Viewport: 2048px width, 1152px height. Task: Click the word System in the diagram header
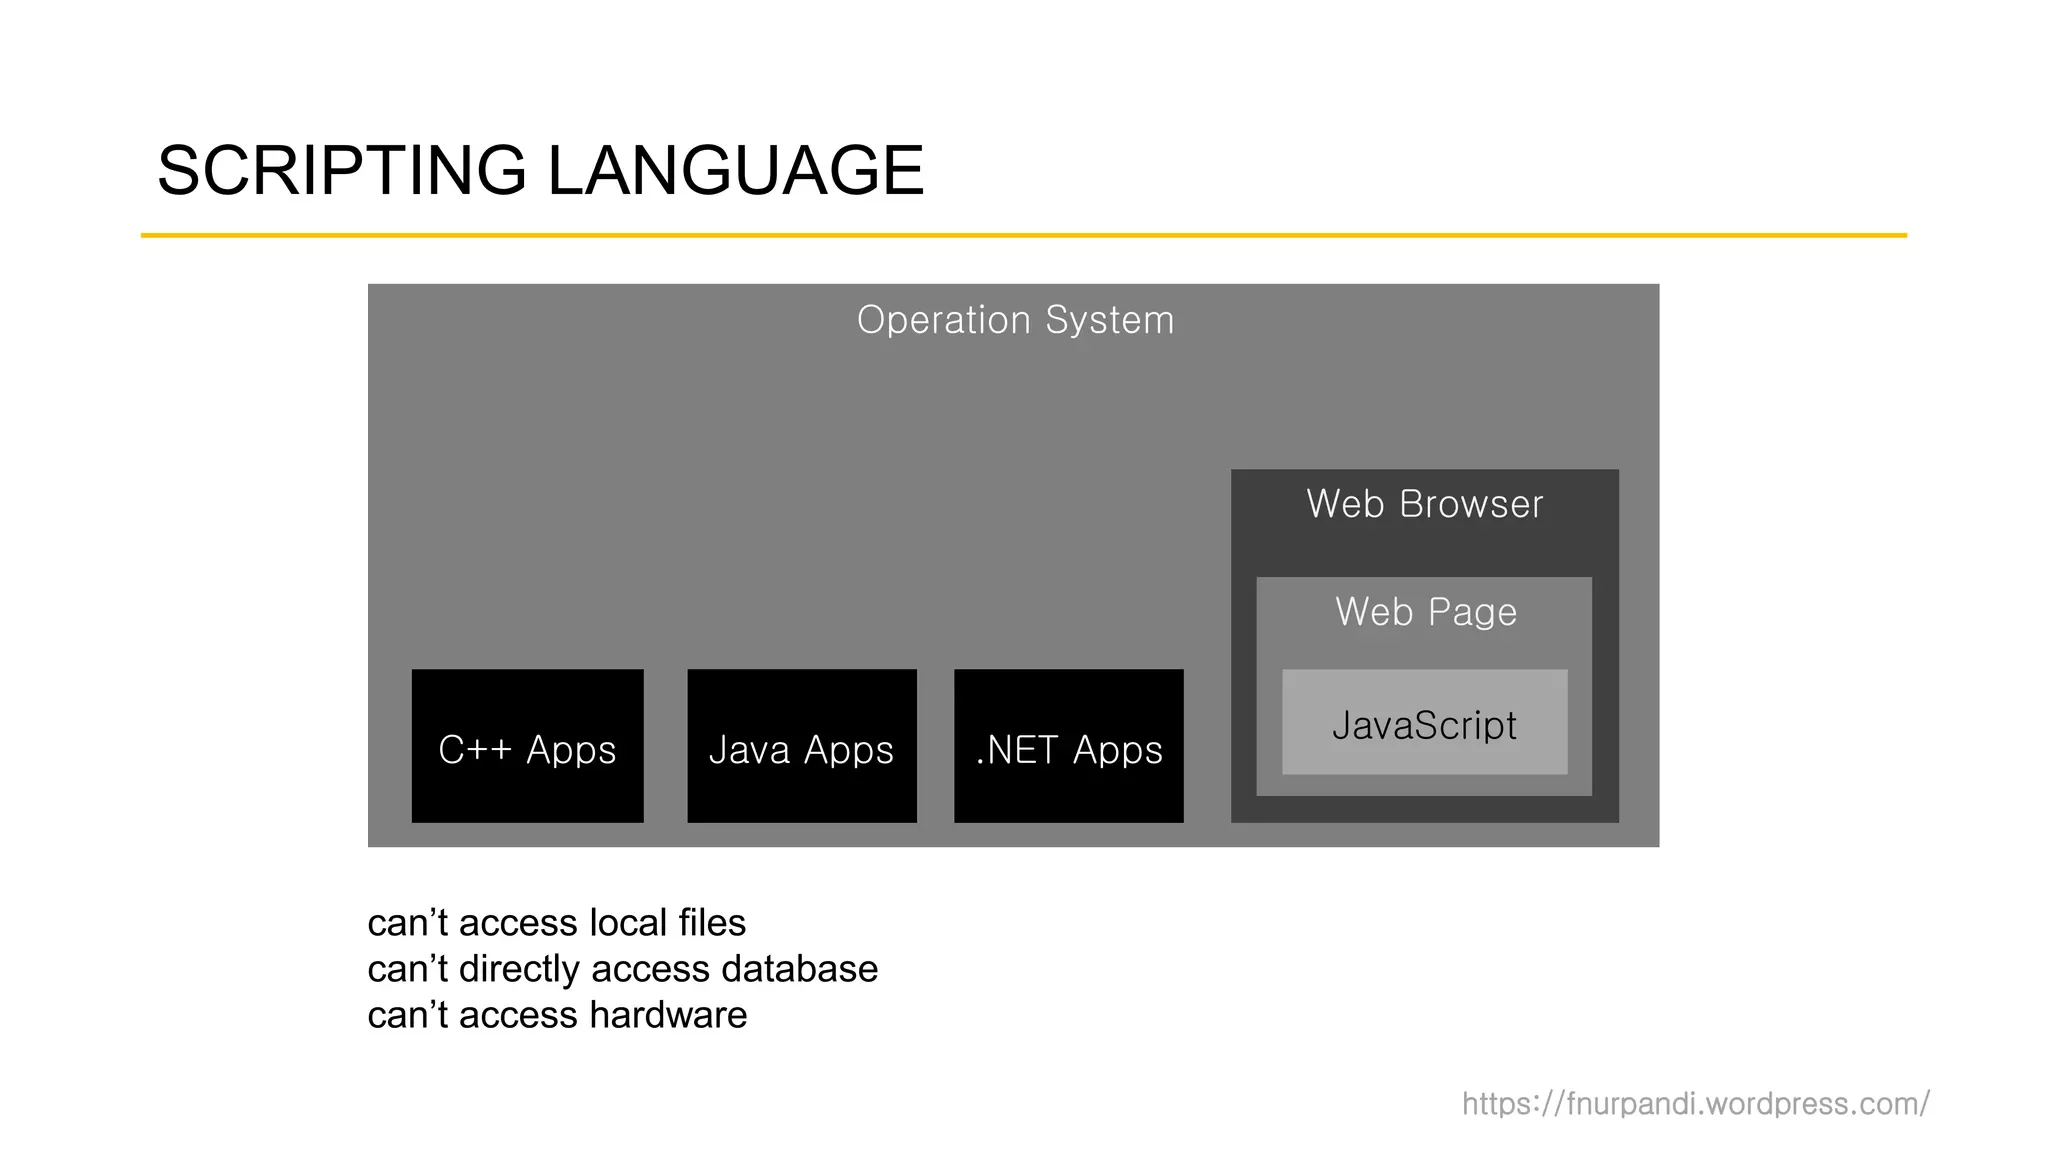tap(1109, 320)
